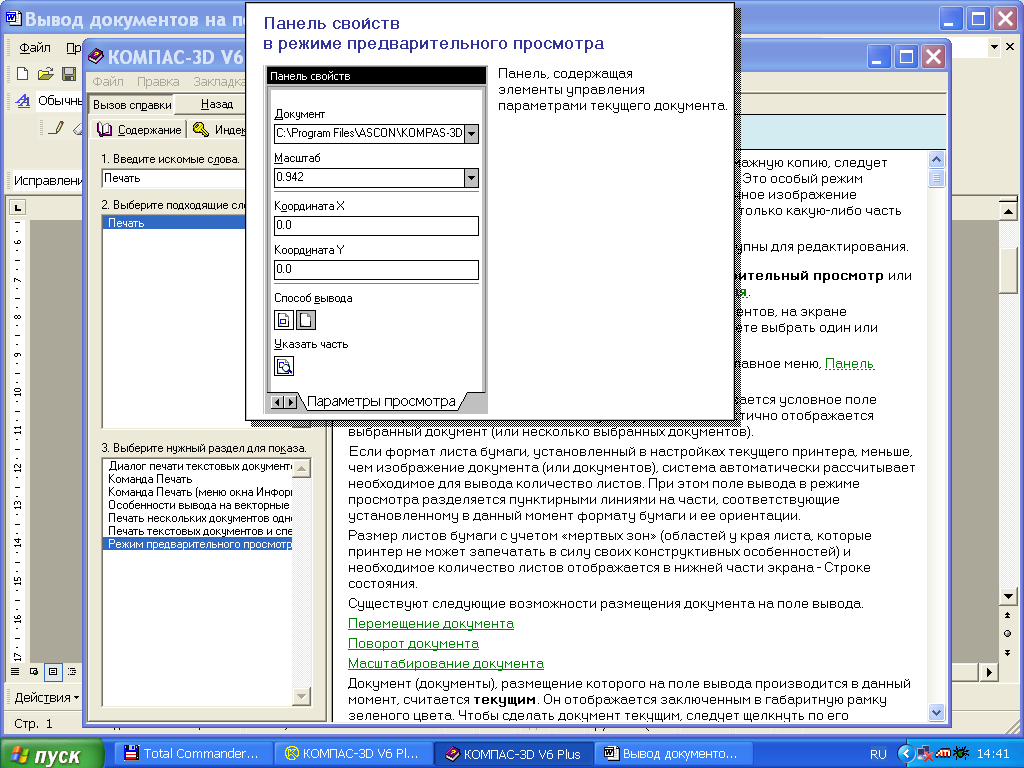Click Word's vertical scrollbar up arrow
This screenshot has width=1024, height=768.
pos(1008,211)
